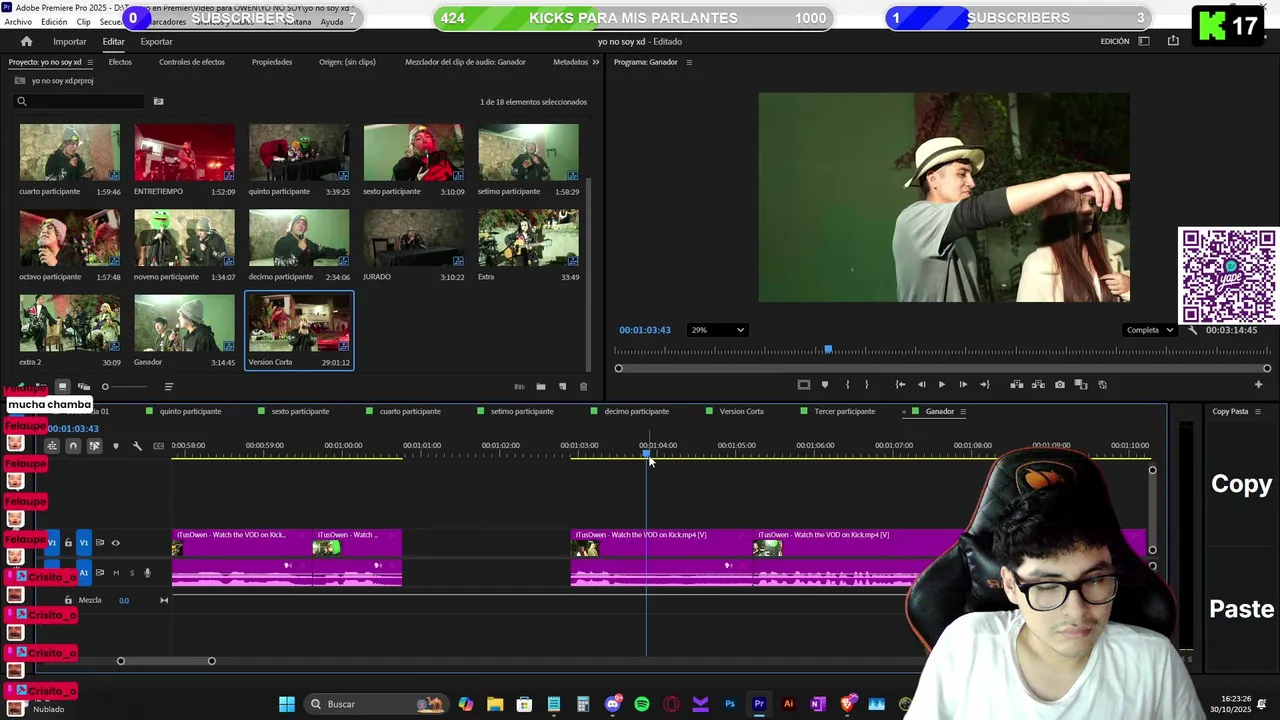
Task: Open the Archivo menu
Action: coord(18,21)
